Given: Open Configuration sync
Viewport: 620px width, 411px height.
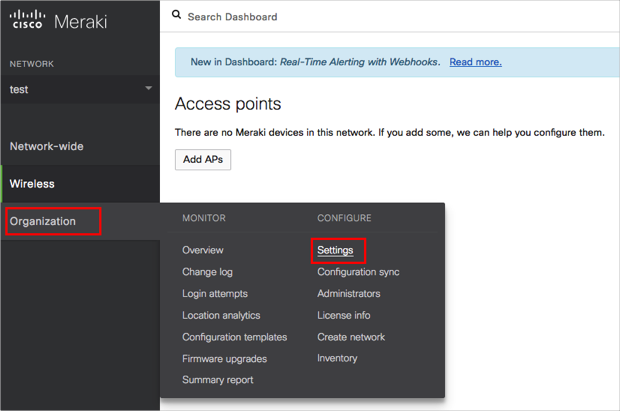Looking at the screenshot, I should tap(358, 272).
